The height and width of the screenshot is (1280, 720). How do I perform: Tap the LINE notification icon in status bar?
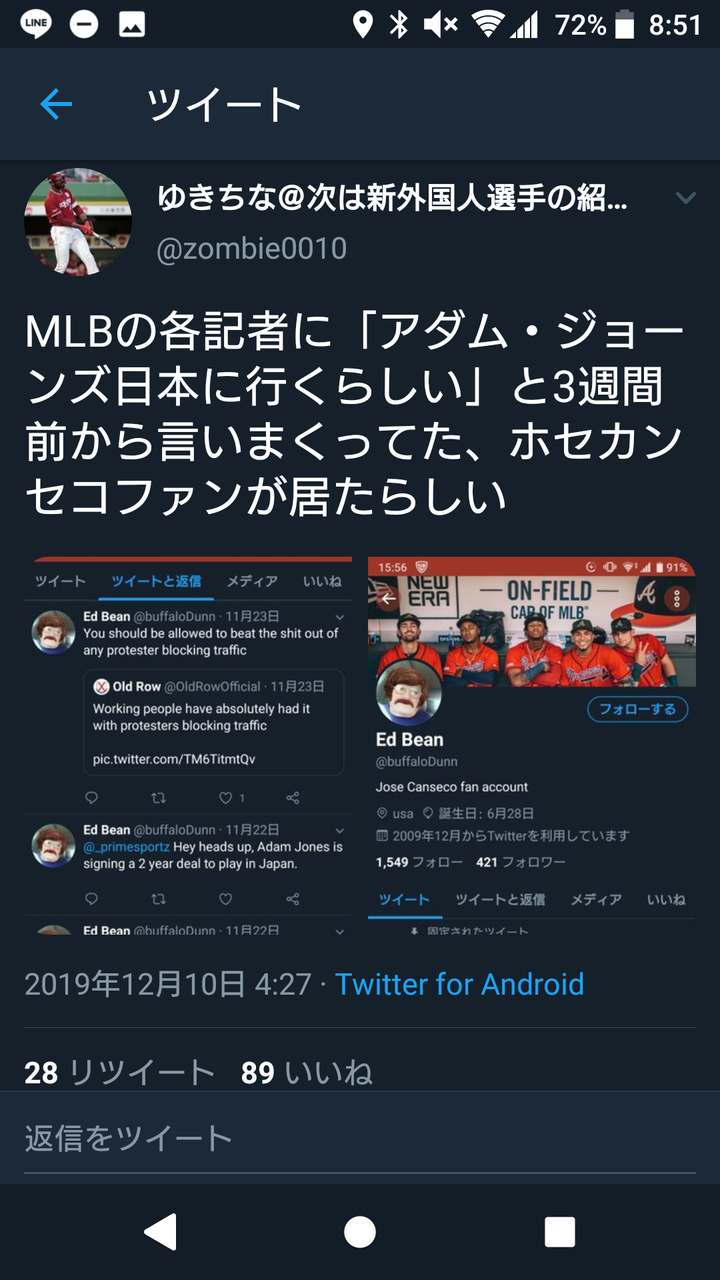36,24
